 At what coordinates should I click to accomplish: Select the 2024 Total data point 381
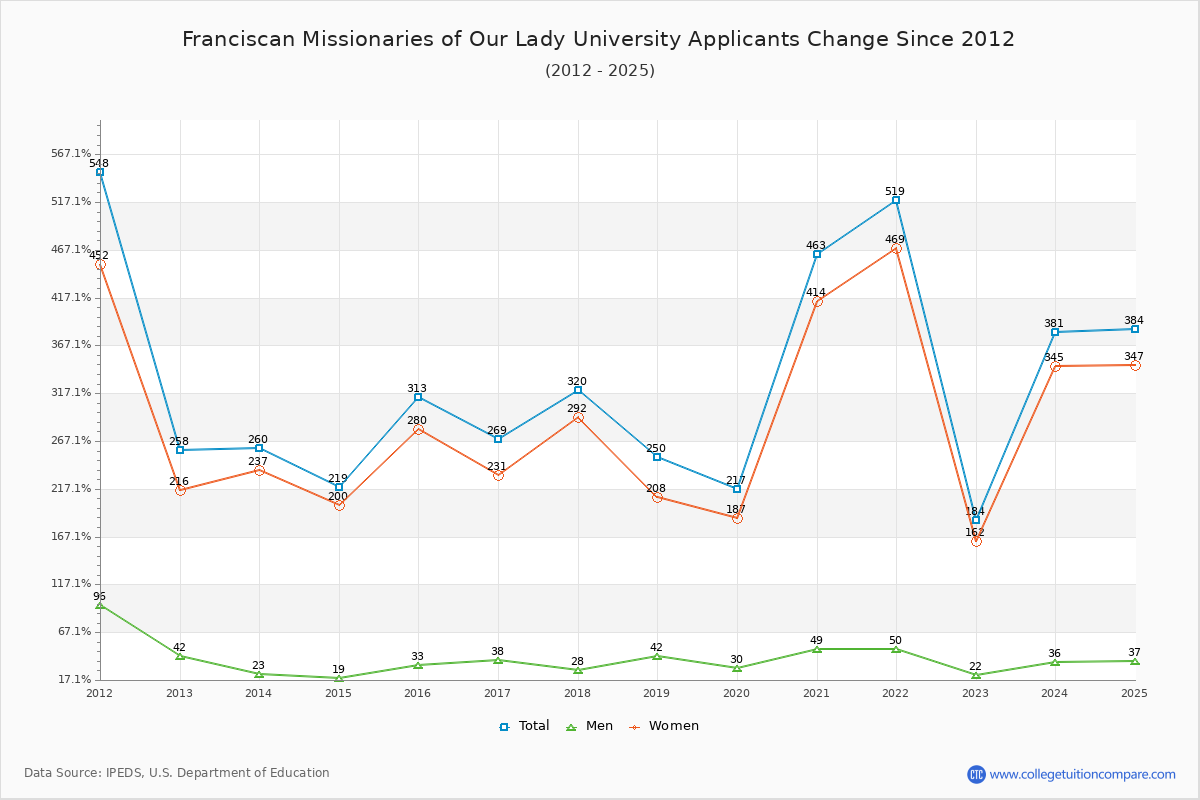(x=1055, y=332)
